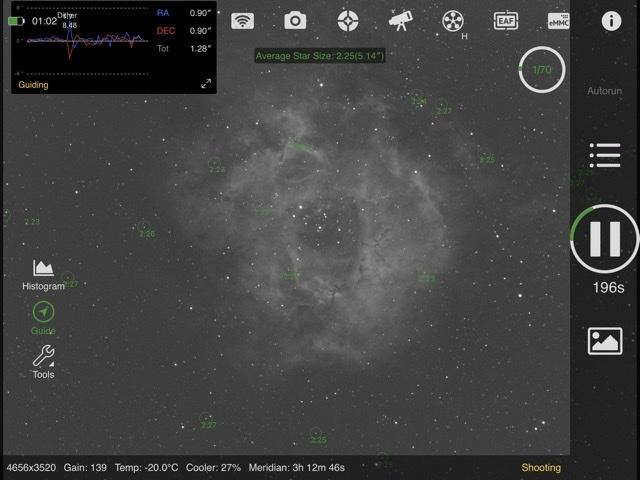Toggle the Guide panel
The image size is (640, 480).
[x=43, y=318]
